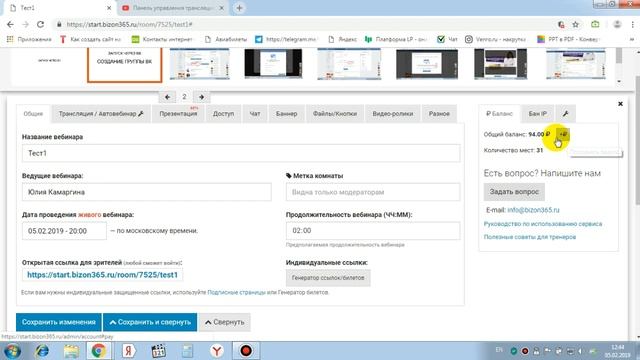Image resolution: width=640 pixels, height=360 pixels.
Task: Open the Разное tab
Action: coord(439,114)
